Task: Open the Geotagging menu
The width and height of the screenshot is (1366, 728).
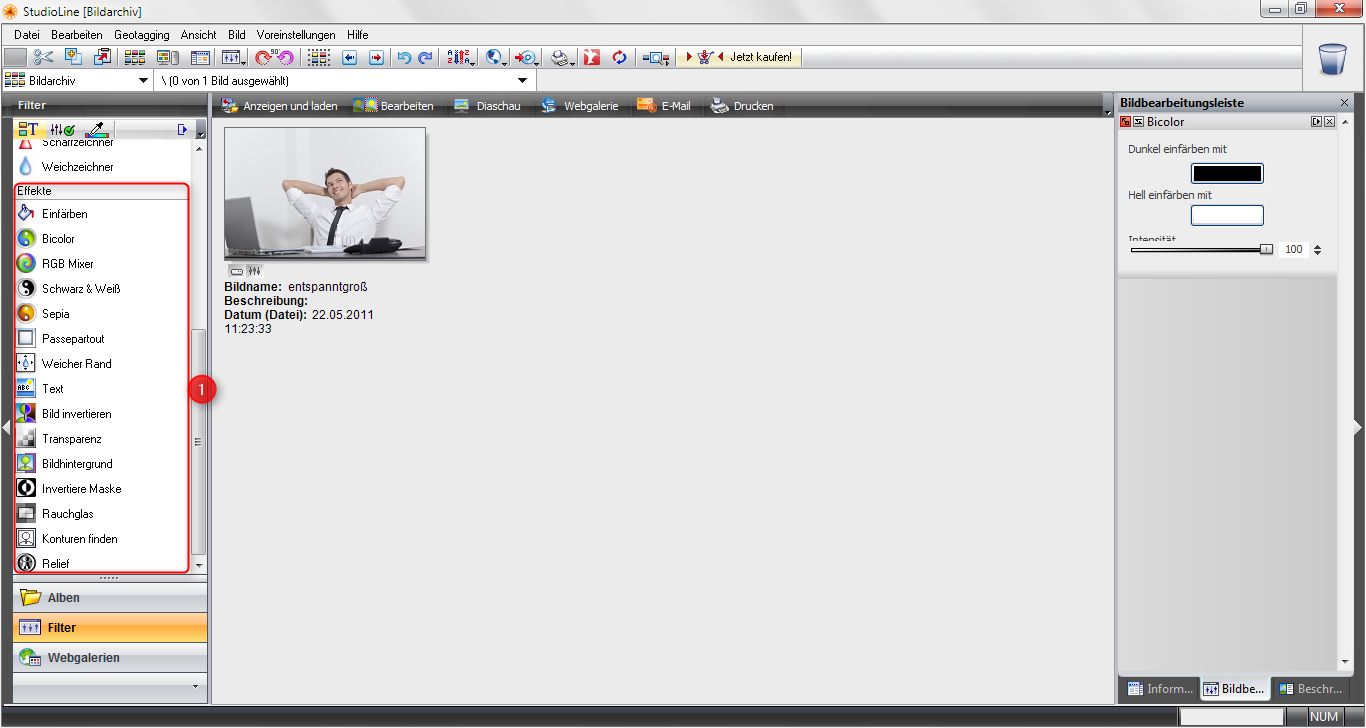Action: [x=141, y=35]
